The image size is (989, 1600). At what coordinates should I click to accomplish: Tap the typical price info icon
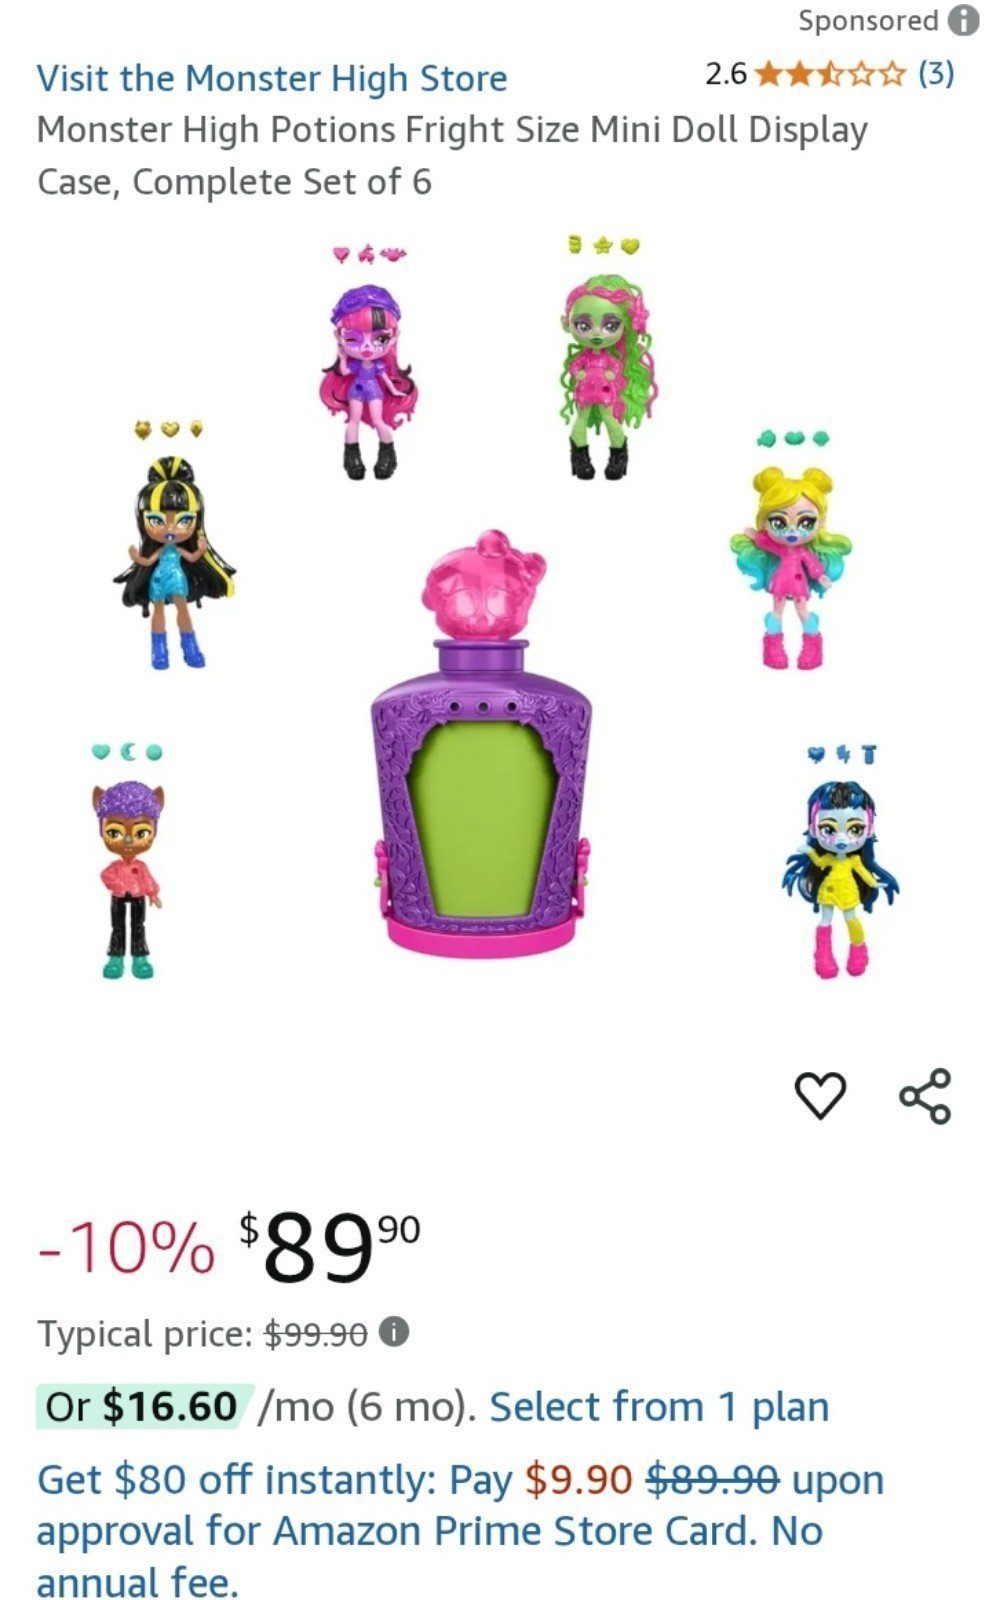pos(395,1333)
